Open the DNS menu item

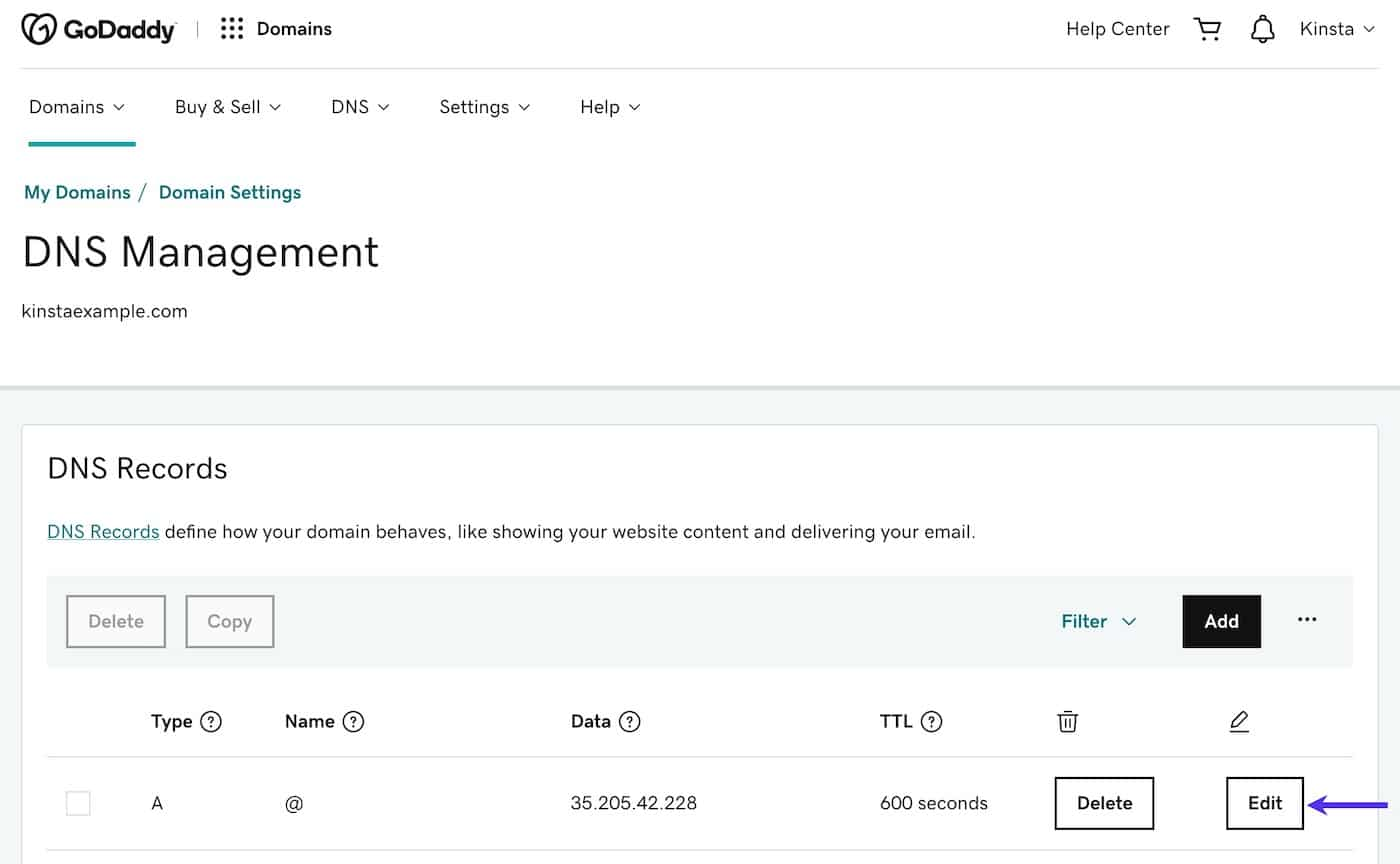point(360,107)
